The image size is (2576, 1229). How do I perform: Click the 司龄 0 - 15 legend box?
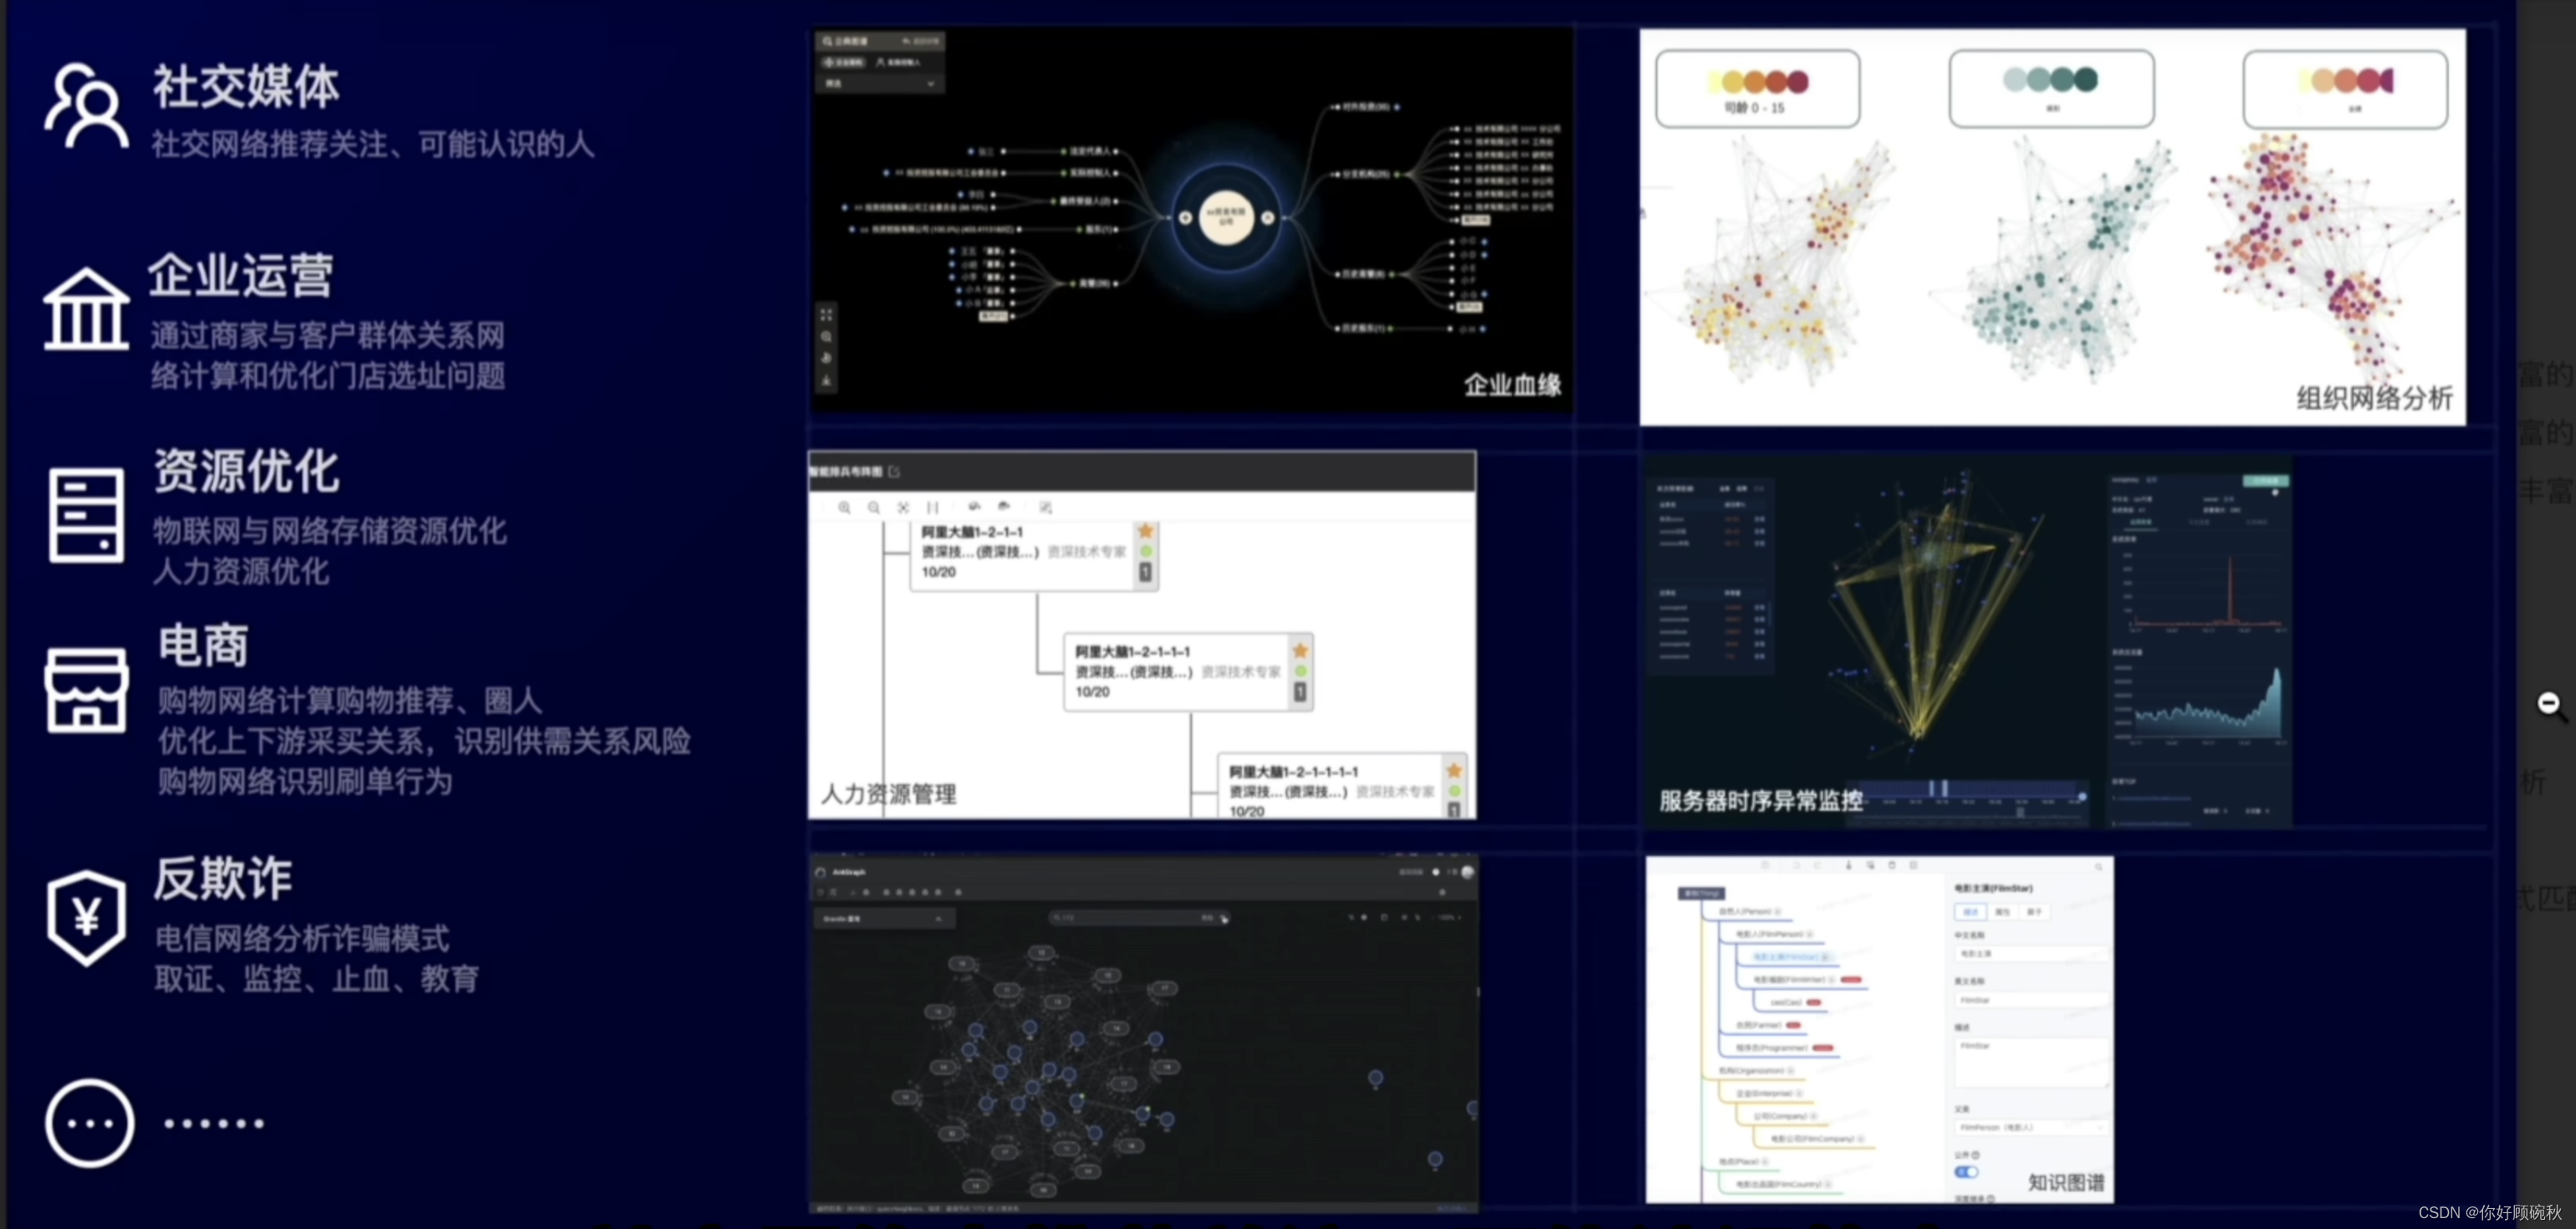coord(1758,89)
